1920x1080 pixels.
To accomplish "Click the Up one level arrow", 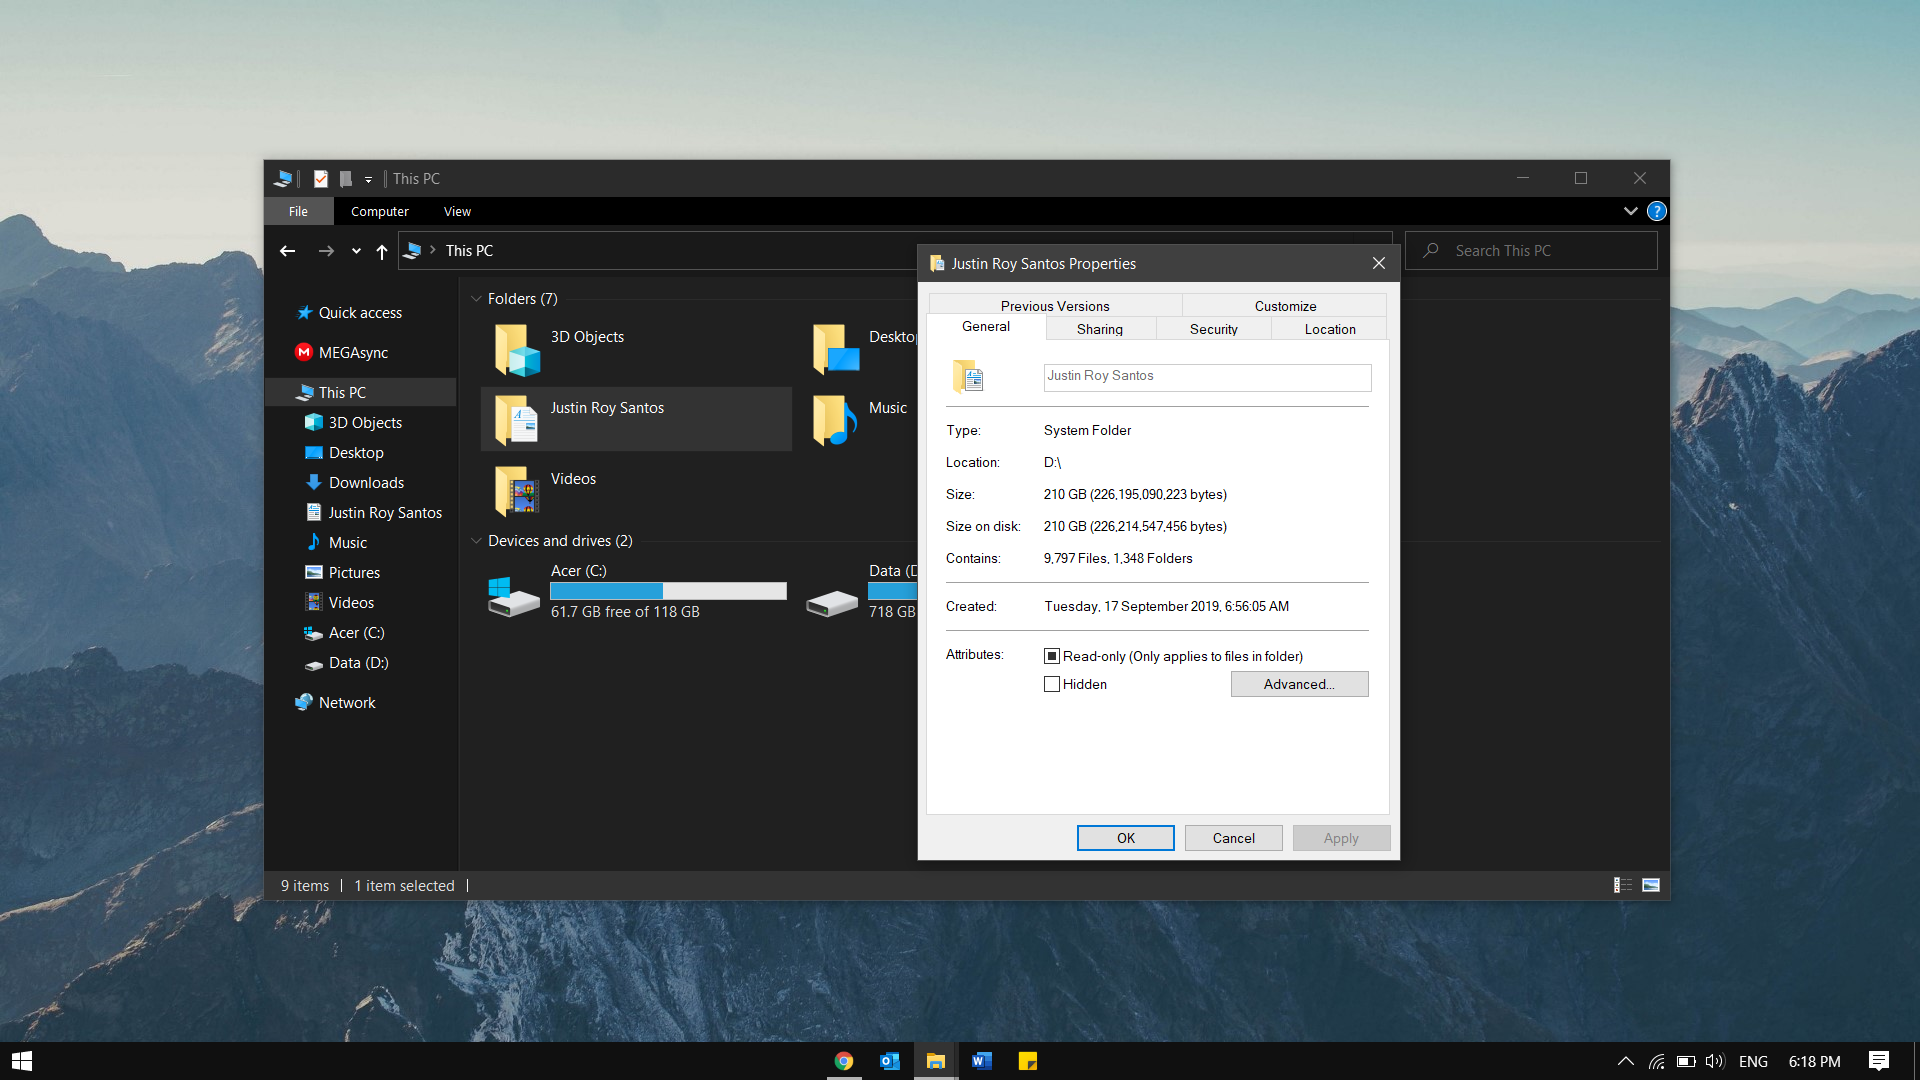I will (382, 251).
